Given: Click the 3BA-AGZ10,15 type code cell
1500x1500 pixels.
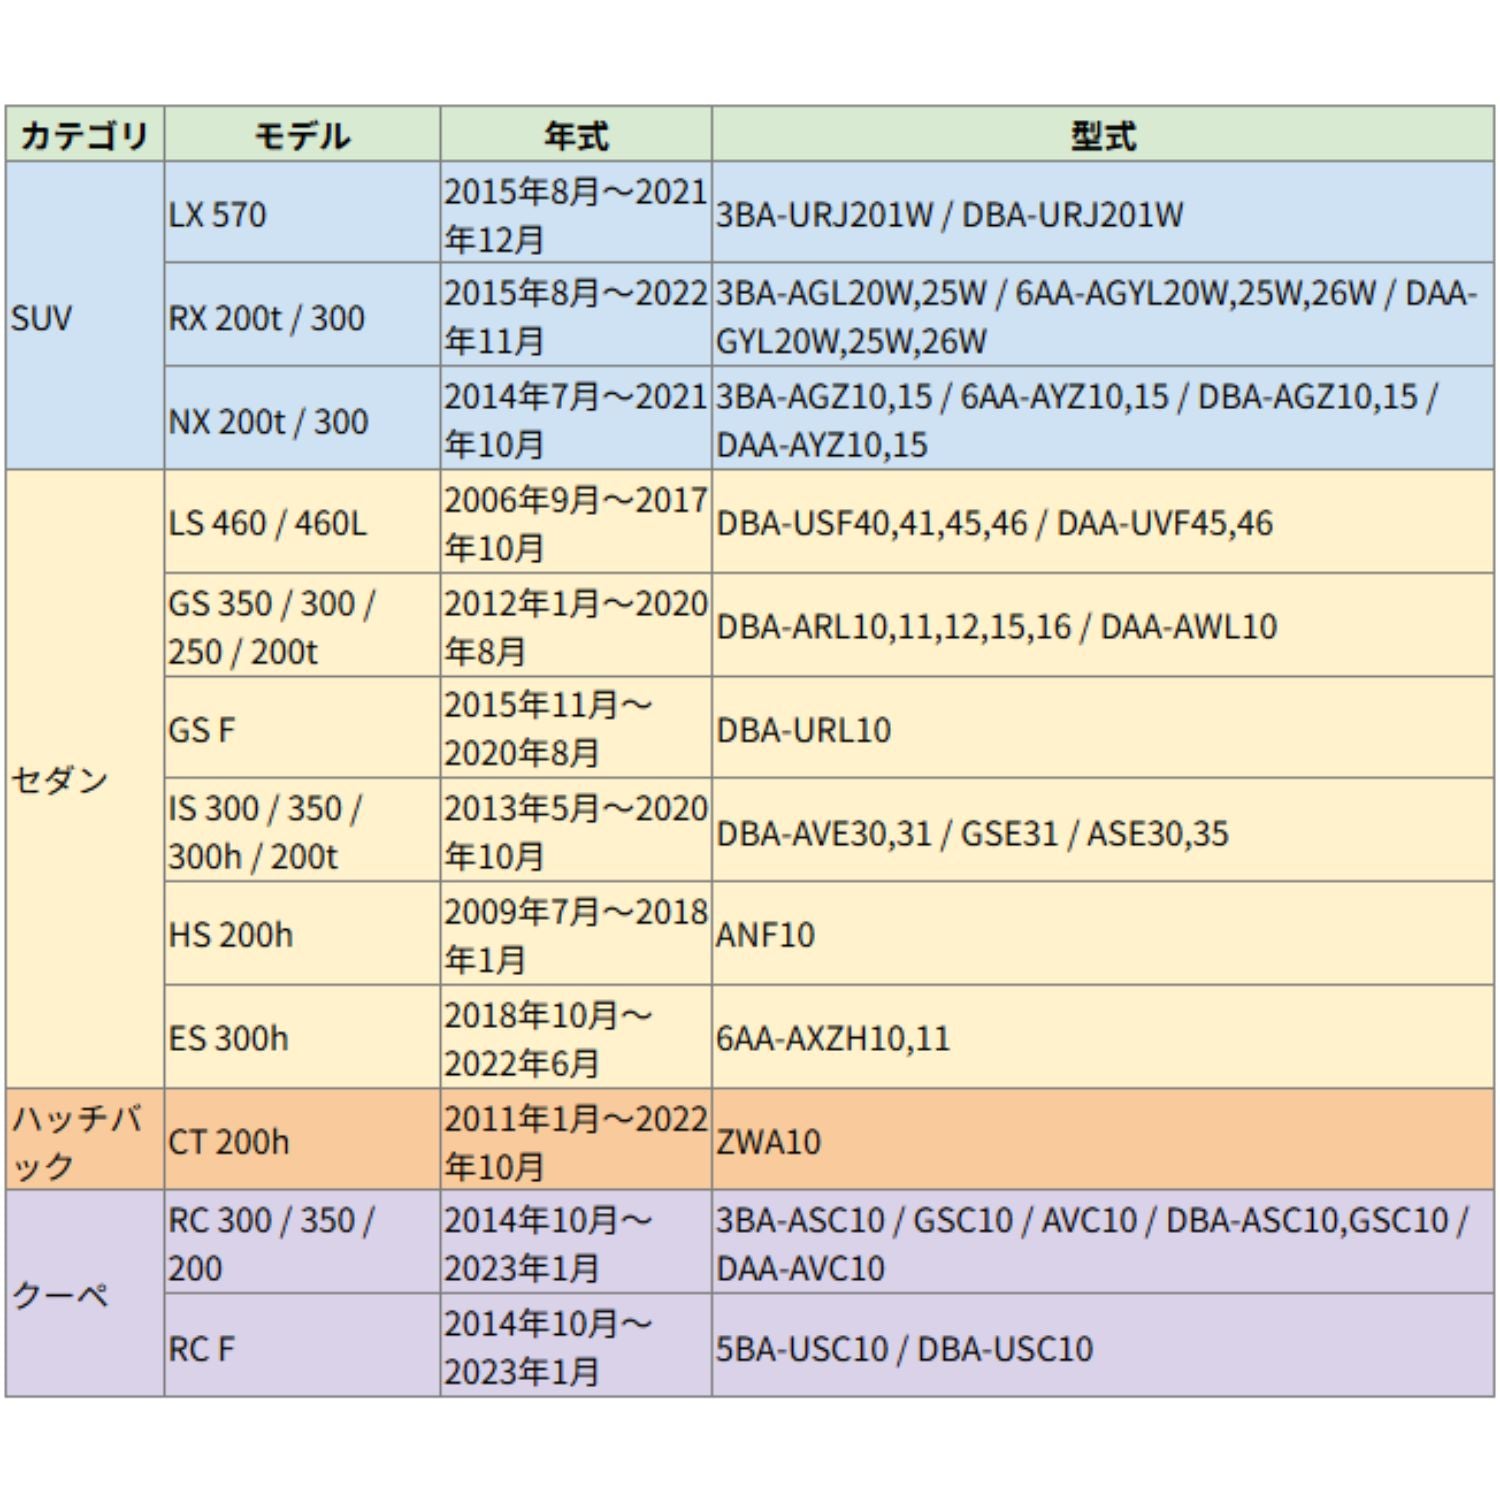Looking at the screenshot, I should coord(1103,418).
